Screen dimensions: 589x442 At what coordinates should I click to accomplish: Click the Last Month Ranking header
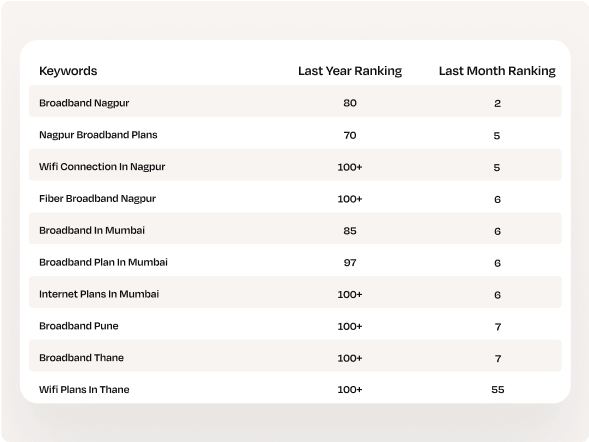[497, 71]
